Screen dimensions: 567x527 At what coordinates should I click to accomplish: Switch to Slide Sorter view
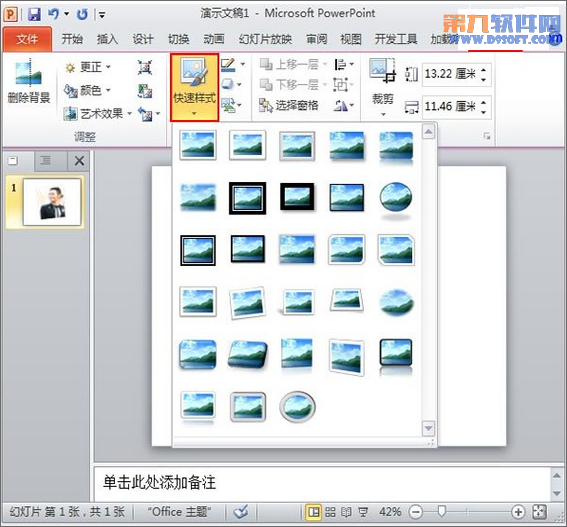tap(330, 512)
